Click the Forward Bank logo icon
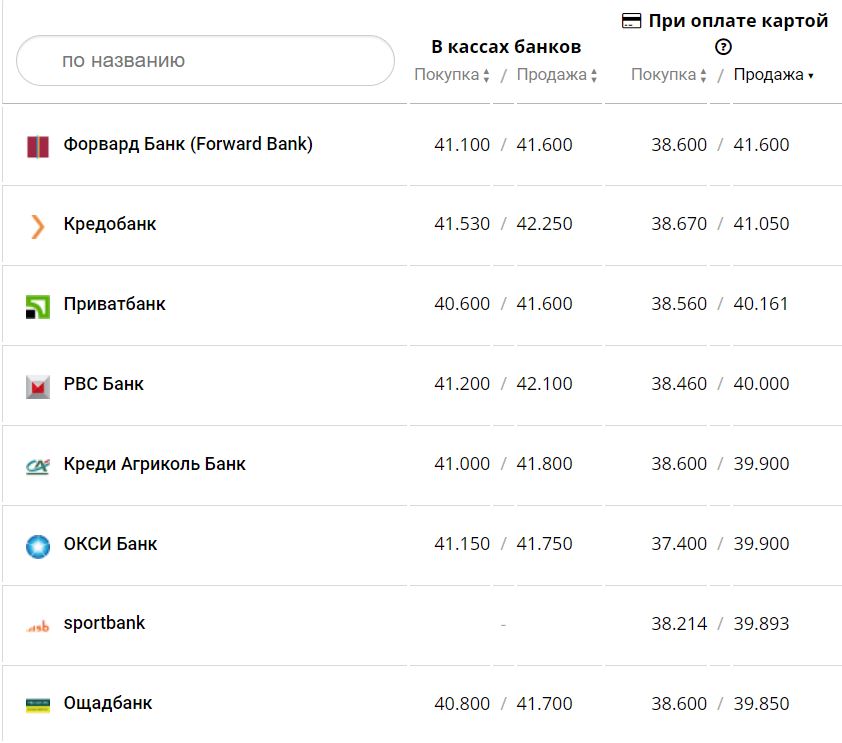This screenshot has height=743, width=842. (37, 146)
